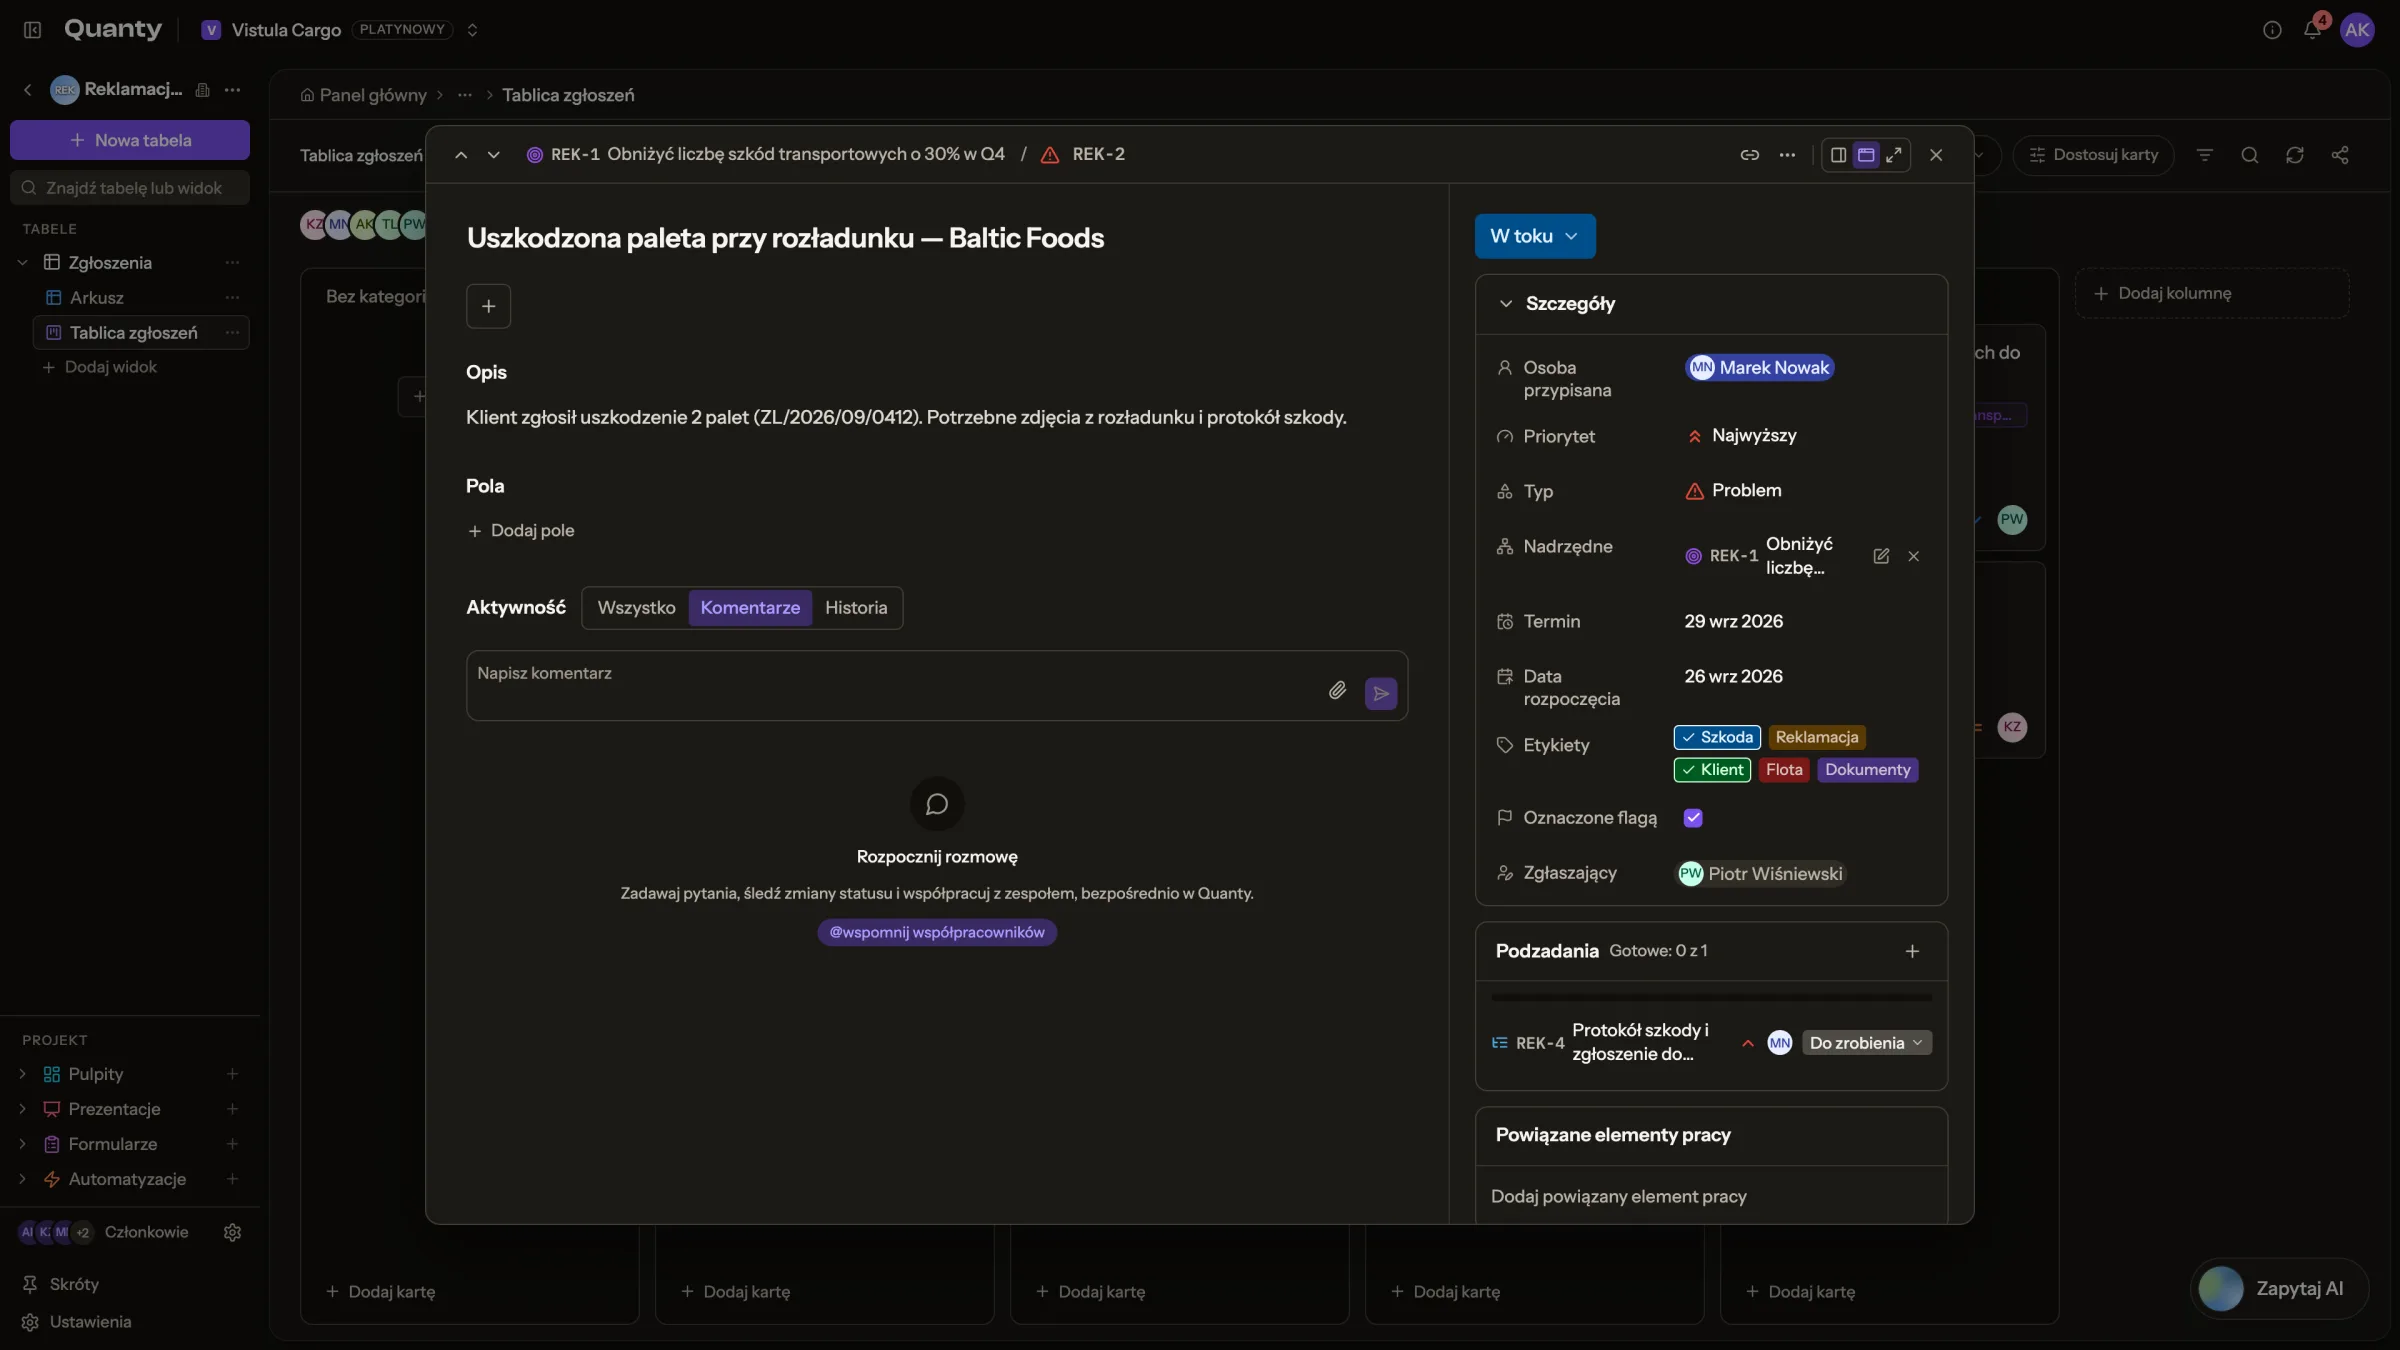2400x1350 pixels.
Task: Edit the parent REK-1 link
Action: click(x=1881, y=556)
